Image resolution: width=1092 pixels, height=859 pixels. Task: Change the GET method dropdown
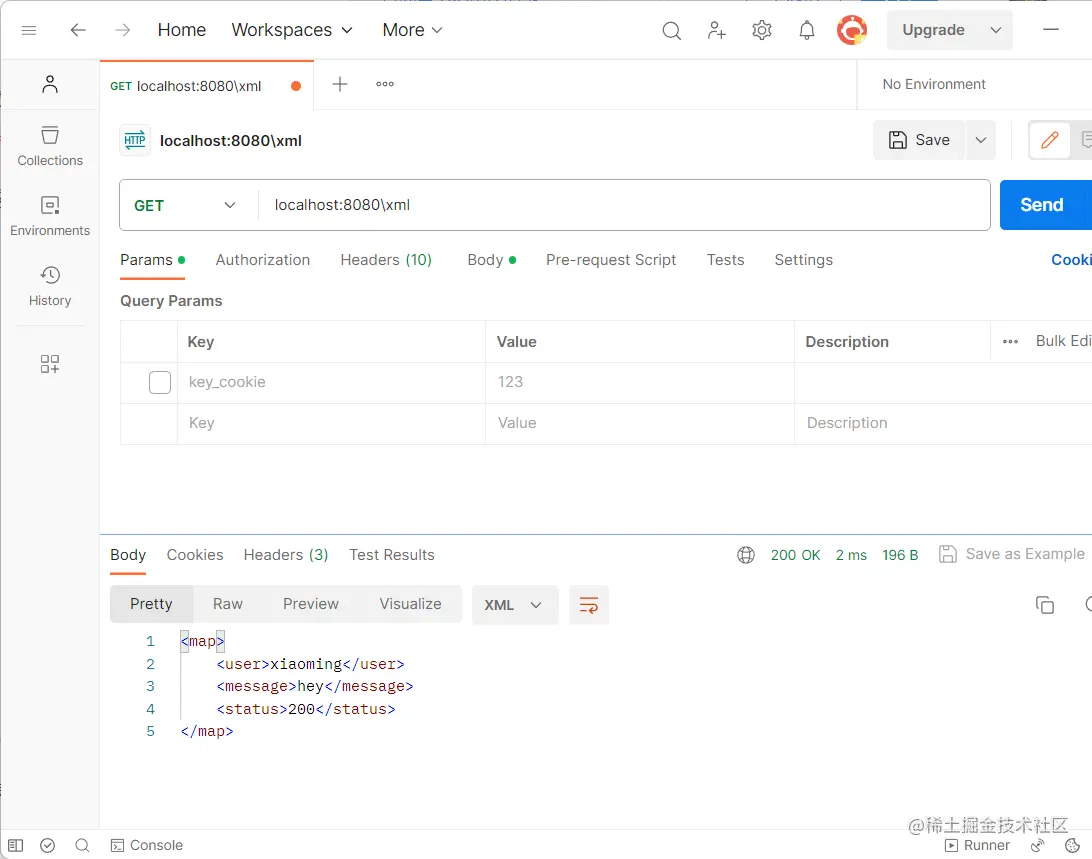(x=185, y=206)
